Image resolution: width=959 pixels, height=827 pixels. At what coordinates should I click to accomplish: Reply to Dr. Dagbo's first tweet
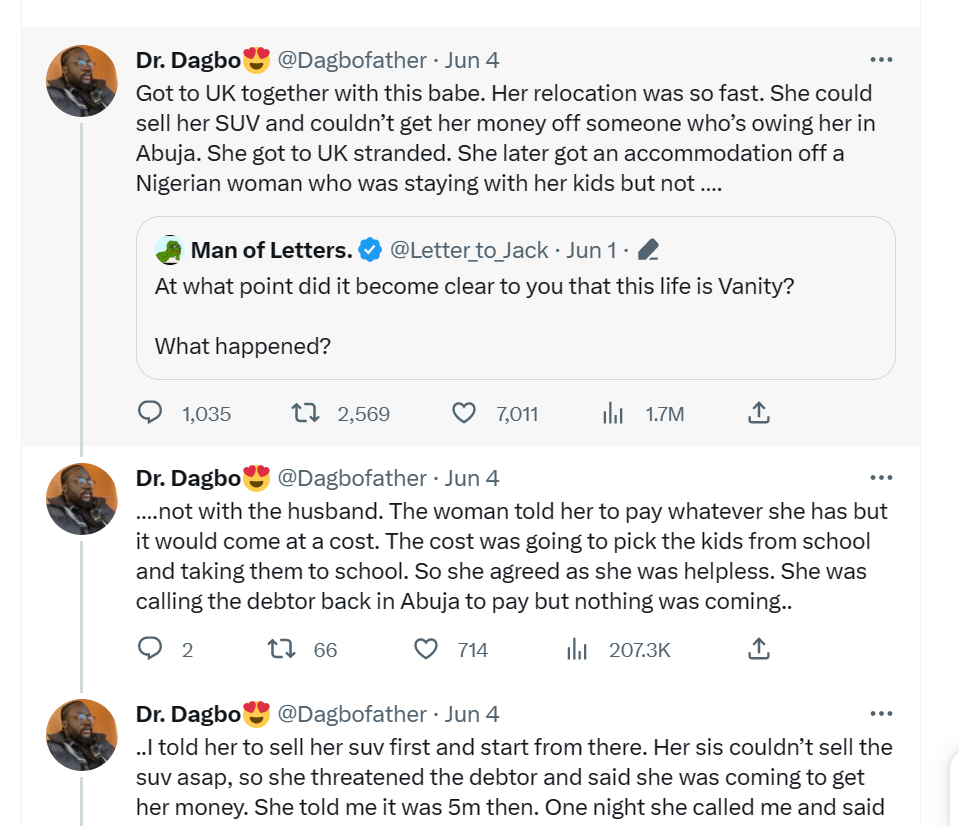click(150, 412)
